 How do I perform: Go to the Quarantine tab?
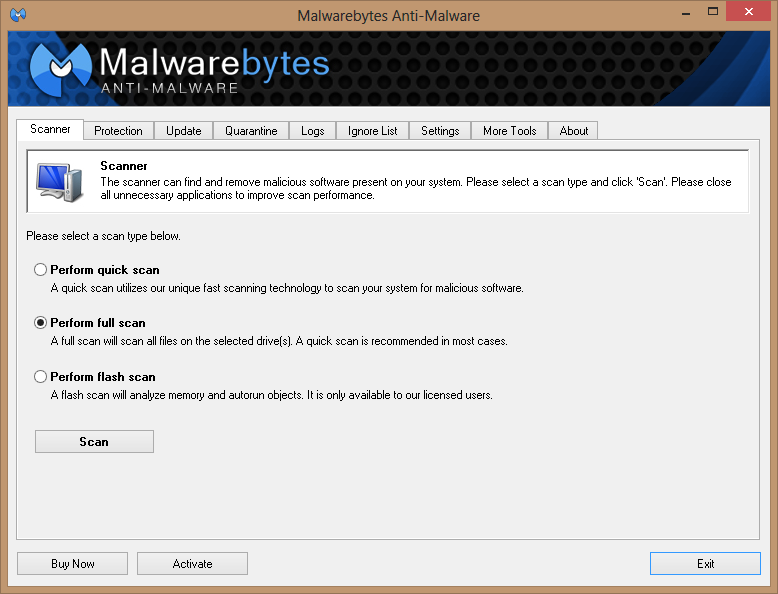point(251,131)
